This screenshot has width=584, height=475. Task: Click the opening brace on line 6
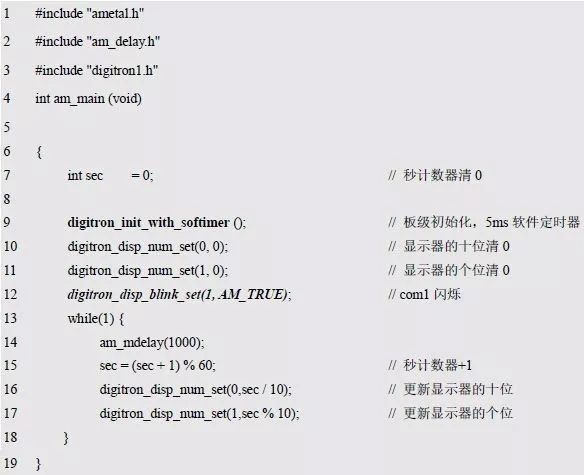[39, 152]
